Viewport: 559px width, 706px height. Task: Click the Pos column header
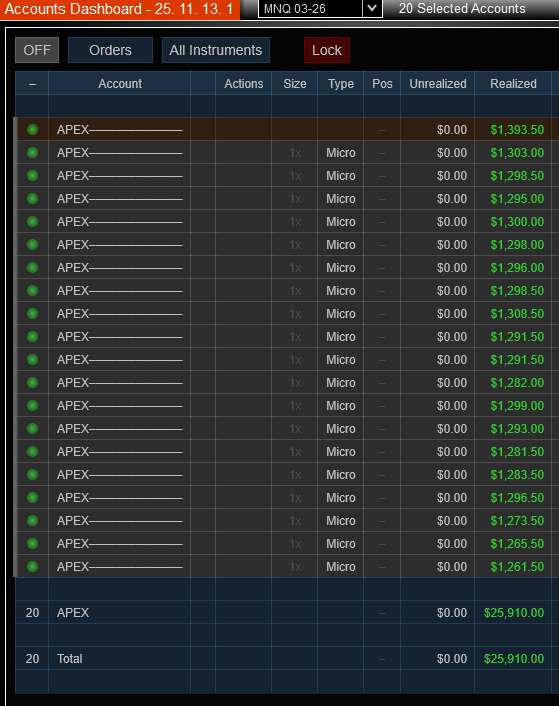(x=382, y=84)
